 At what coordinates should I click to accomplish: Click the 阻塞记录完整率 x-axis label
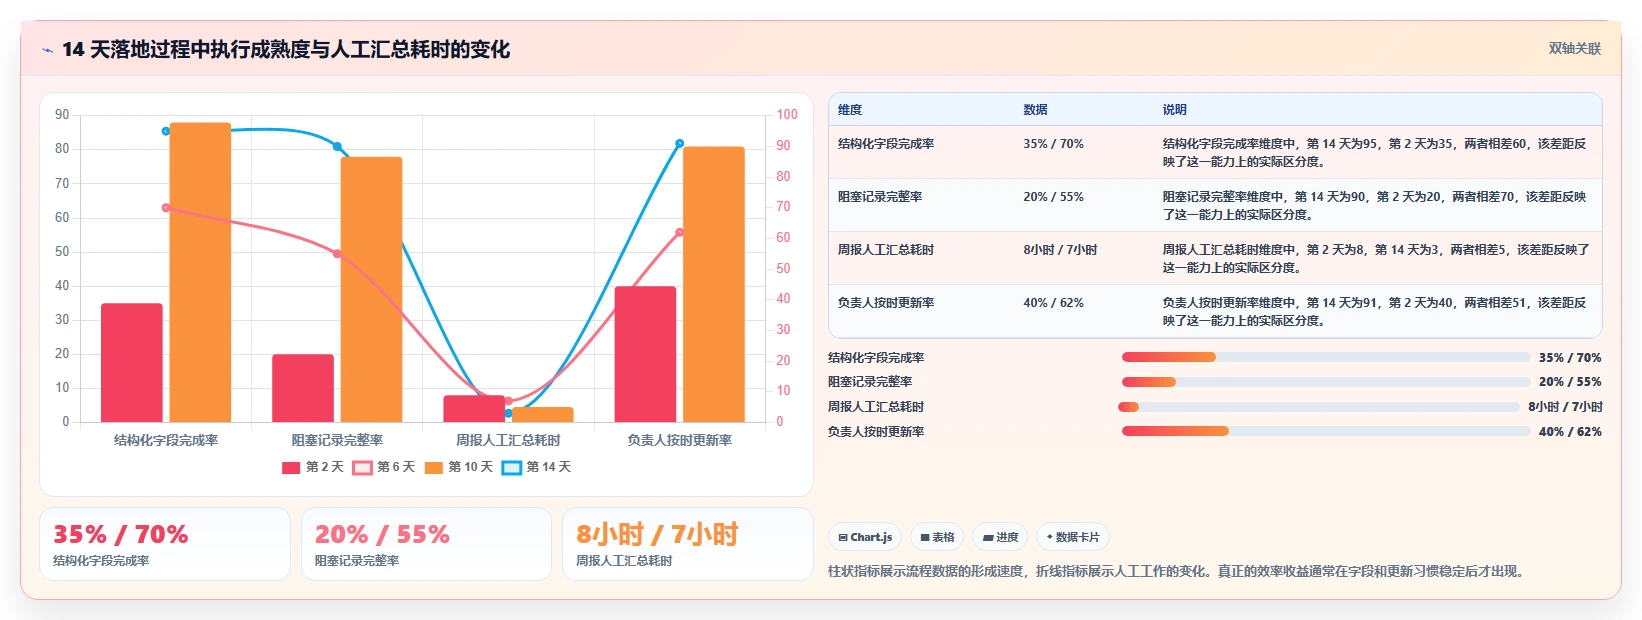[337, 440]
